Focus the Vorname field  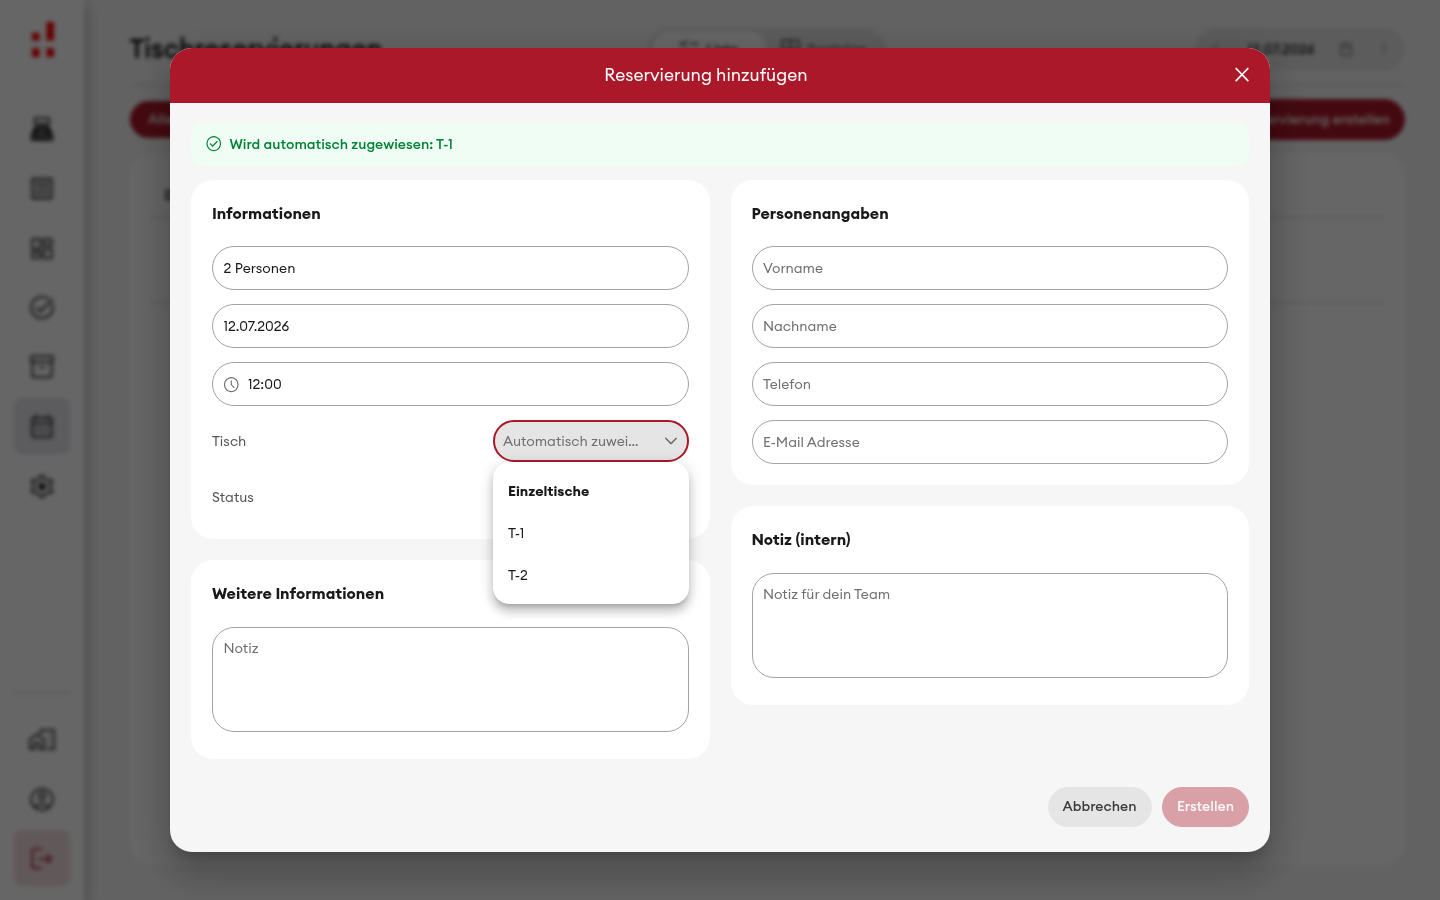(x=990, y=268)
